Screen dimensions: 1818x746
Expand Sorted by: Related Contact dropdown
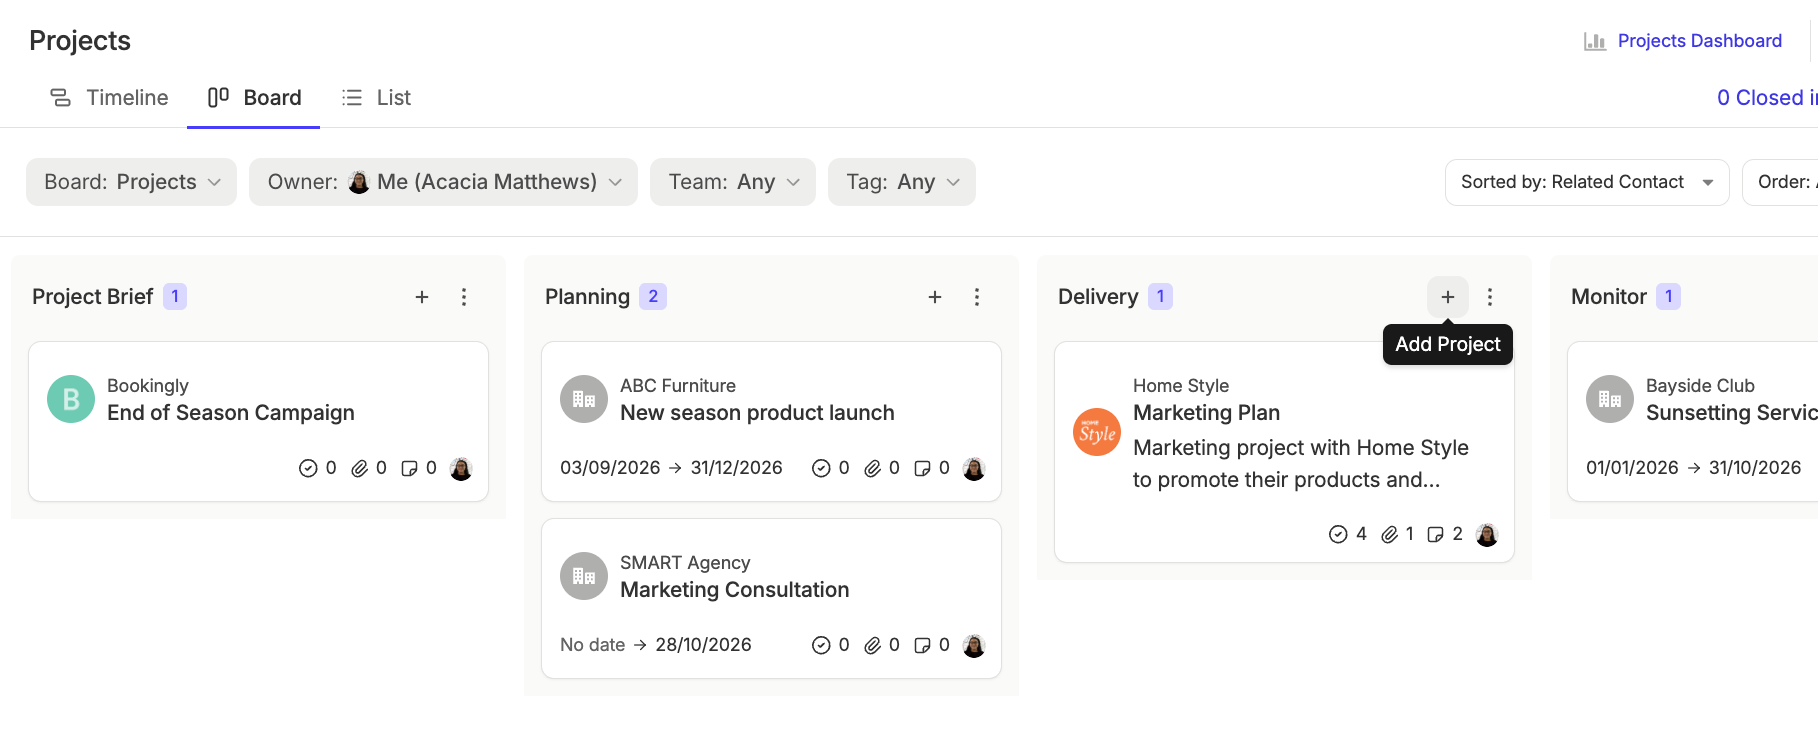click(1587, 182)
